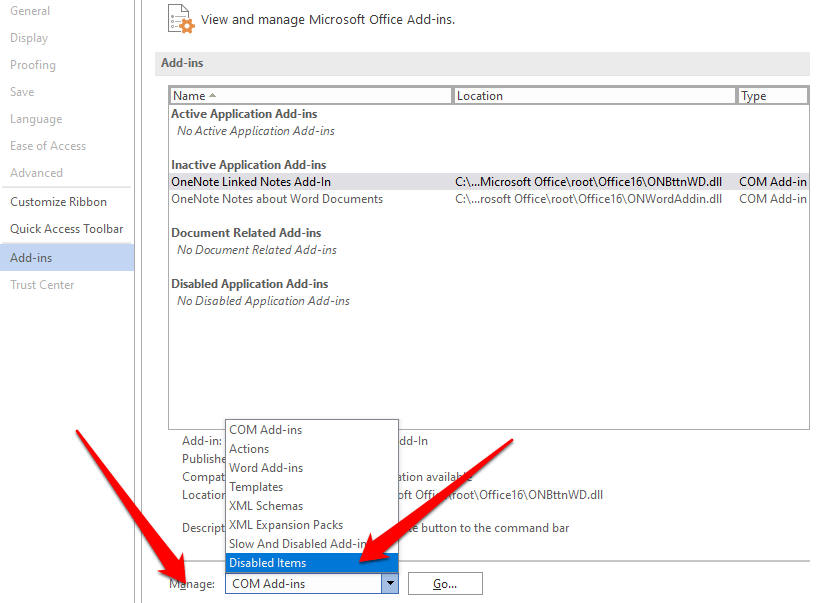Select Templates option in dropdown
The image size is (820, 603).
[x=256, y=487]
